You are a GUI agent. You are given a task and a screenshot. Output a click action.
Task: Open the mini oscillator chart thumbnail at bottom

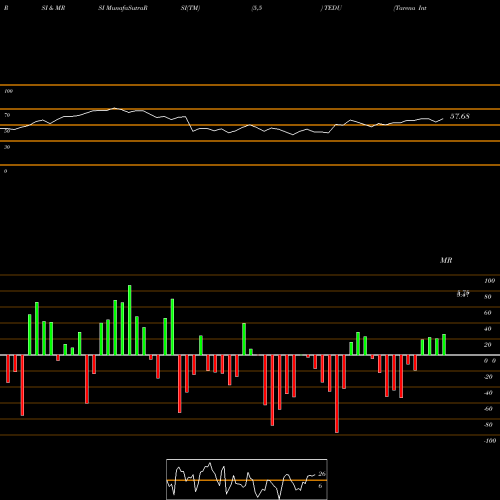click(247, 479)
